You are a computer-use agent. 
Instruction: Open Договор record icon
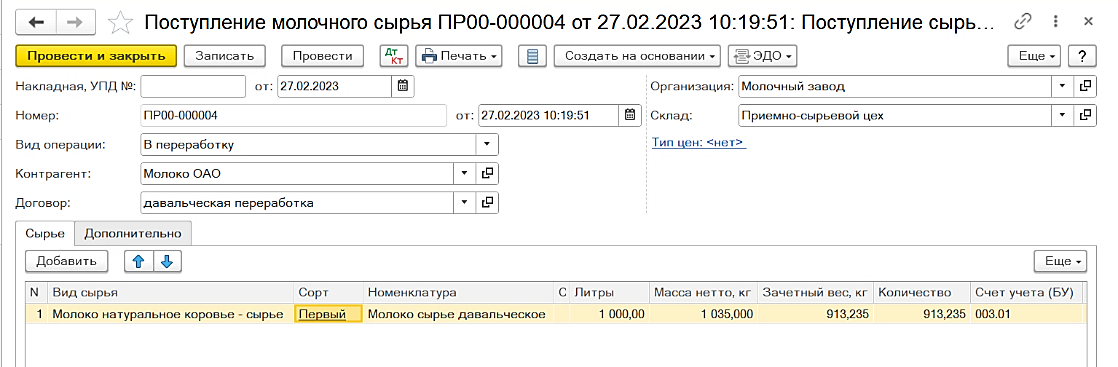(487, 202)
